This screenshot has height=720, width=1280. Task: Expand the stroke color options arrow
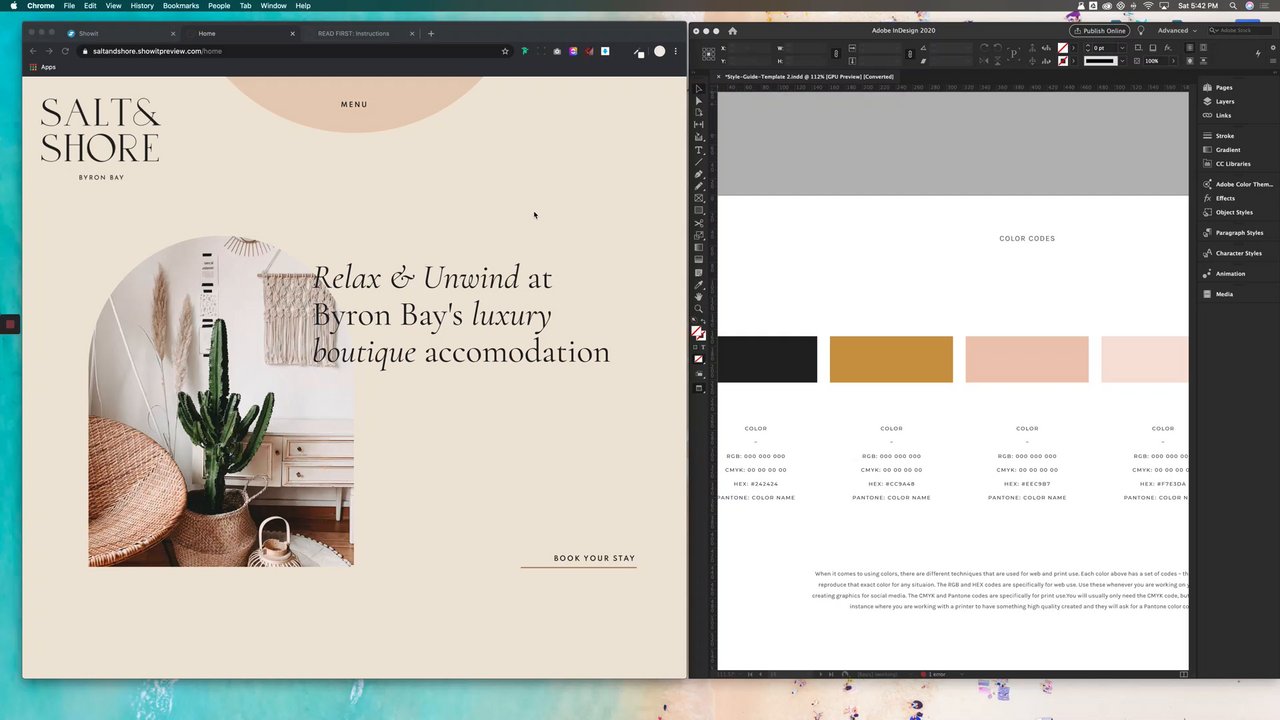(1073, 61)
